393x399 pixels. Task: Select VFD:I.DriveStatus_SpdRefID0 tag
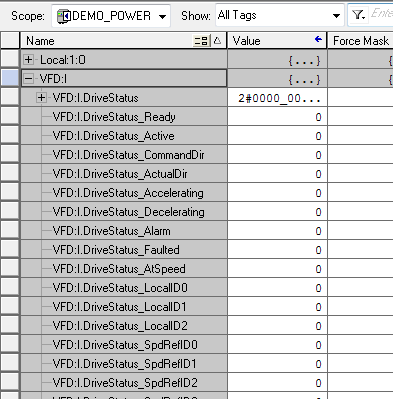click(125, 345)
